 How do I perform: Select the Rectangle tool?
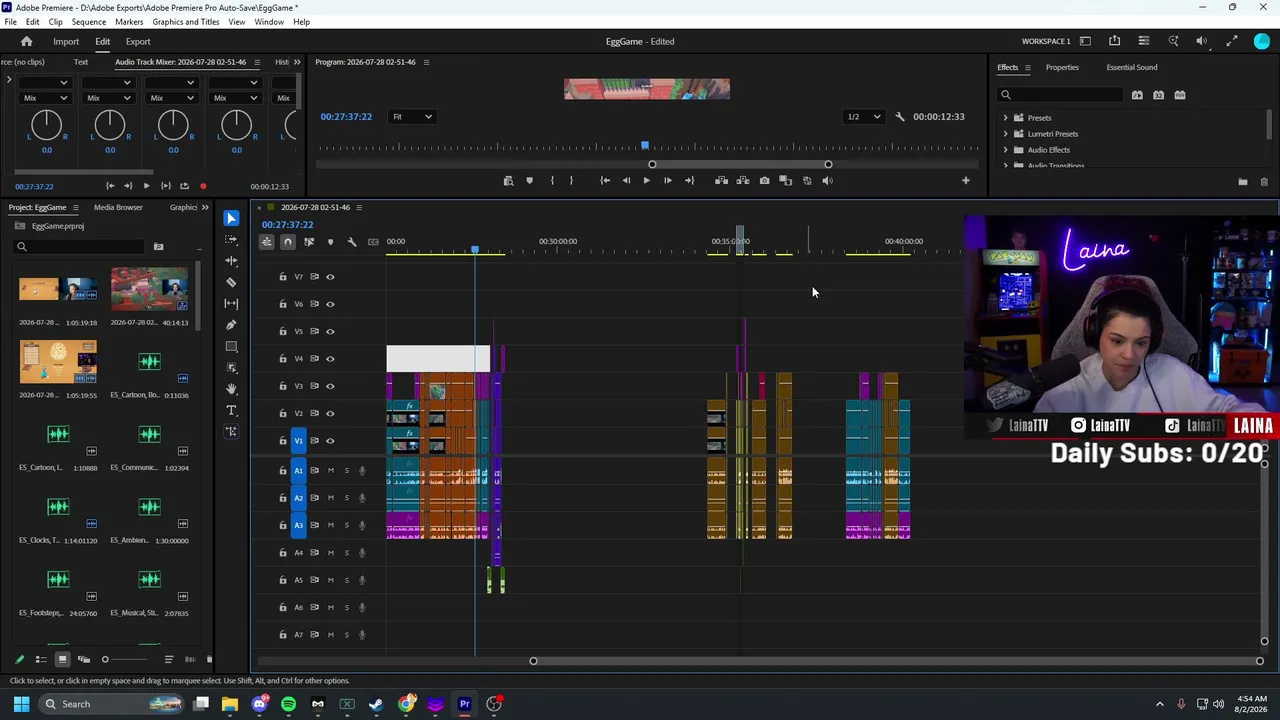pyautogui.click(x=231, y=347)
